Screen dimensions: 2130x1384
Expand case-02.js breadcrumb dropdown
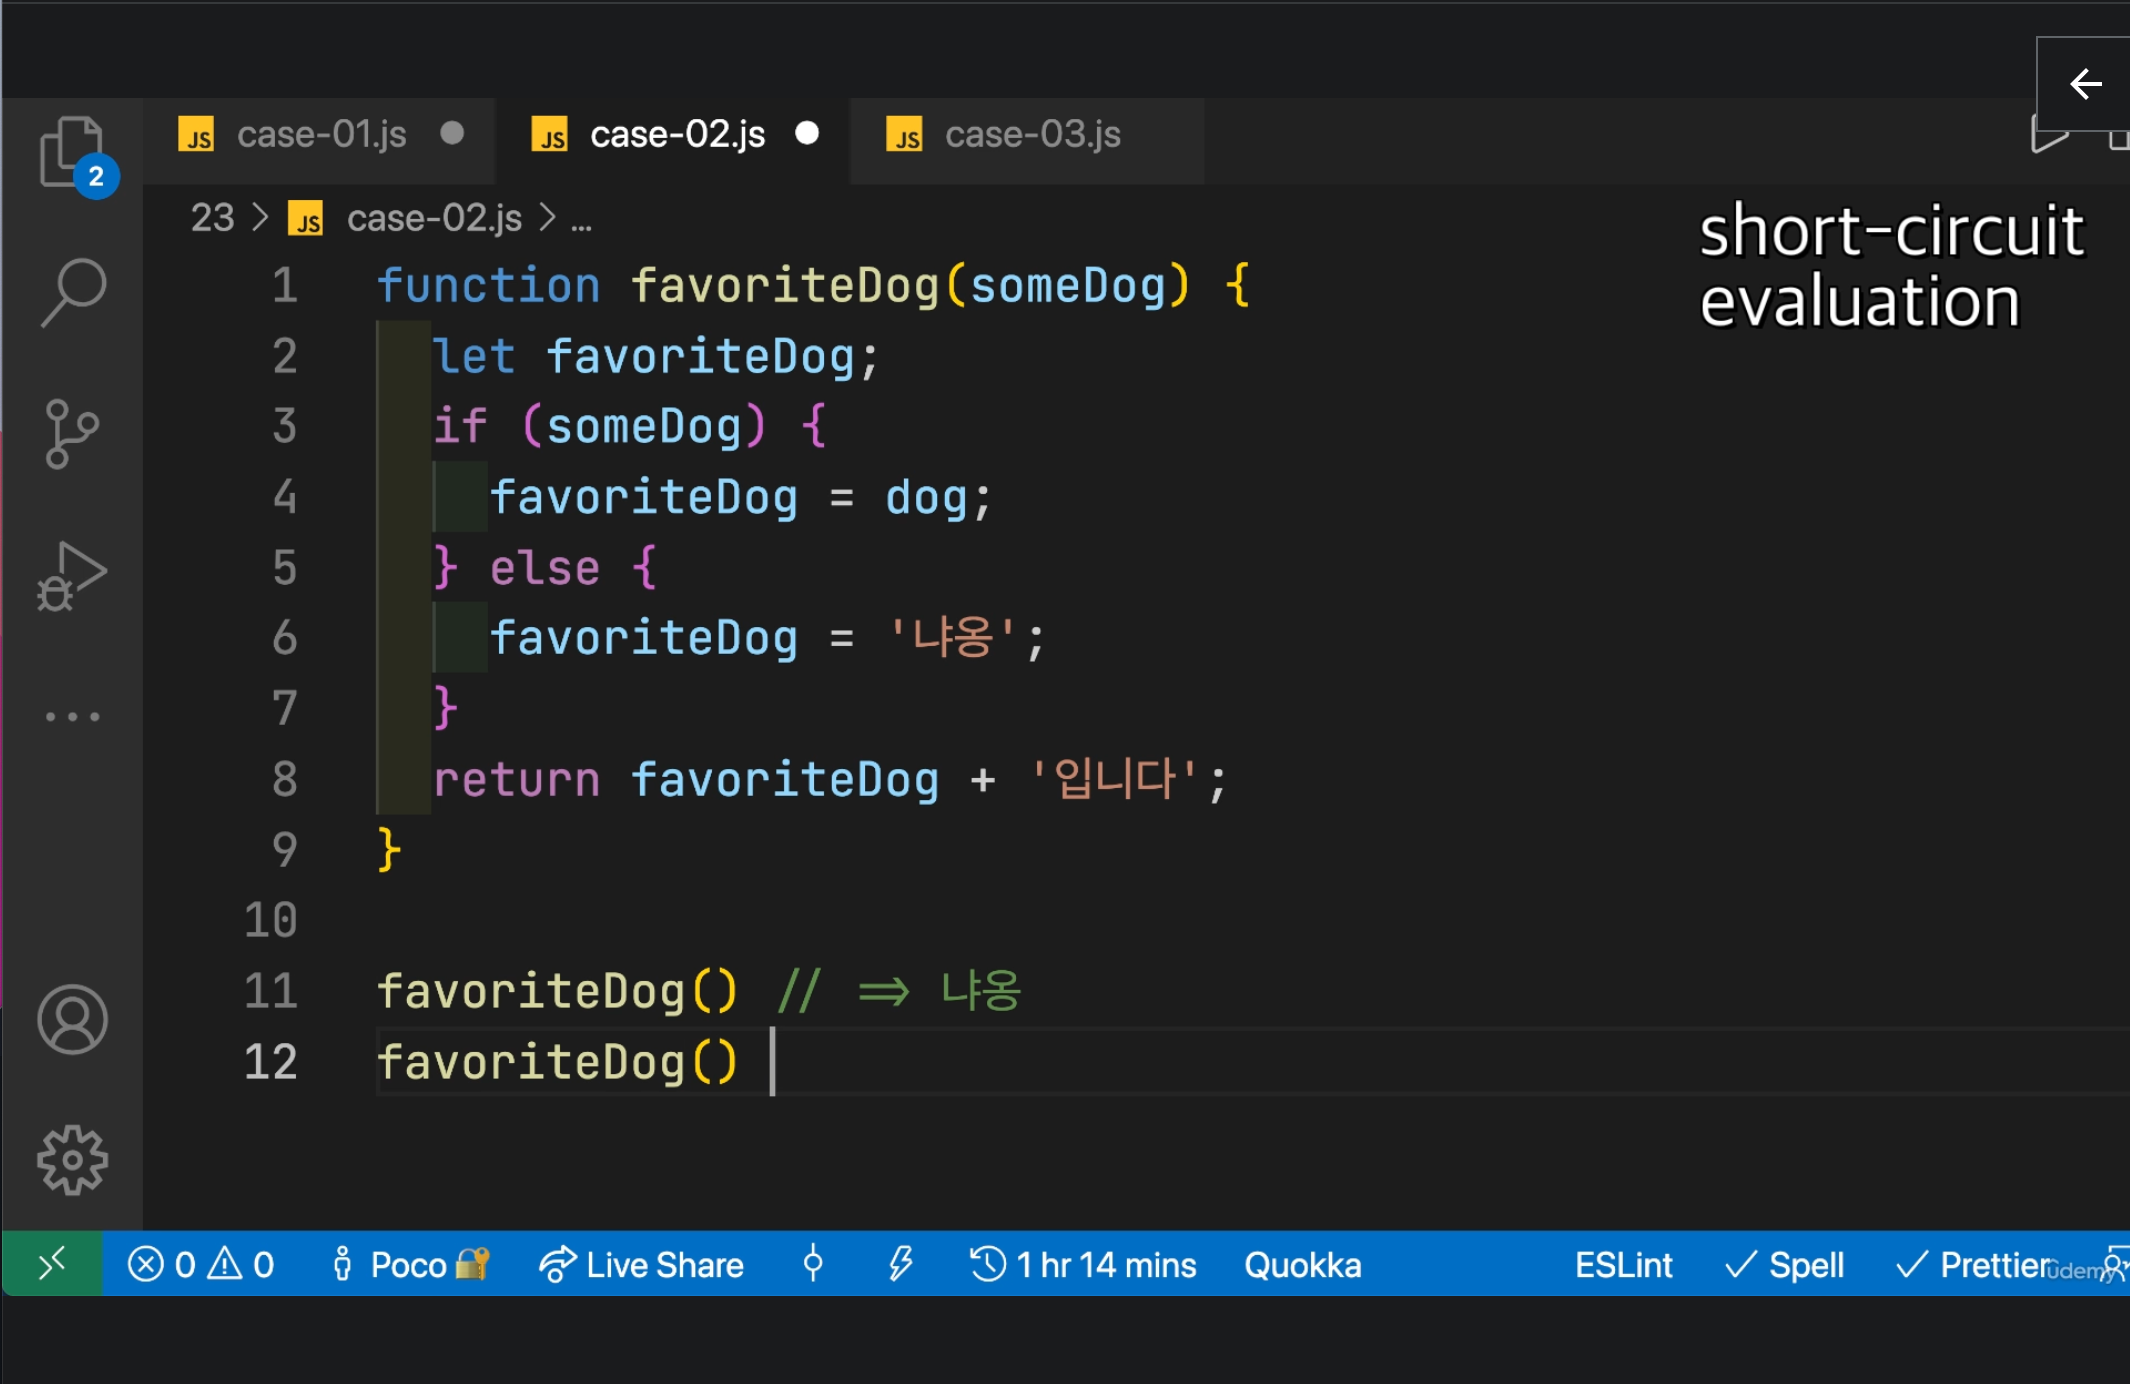(x=434, y=218)
